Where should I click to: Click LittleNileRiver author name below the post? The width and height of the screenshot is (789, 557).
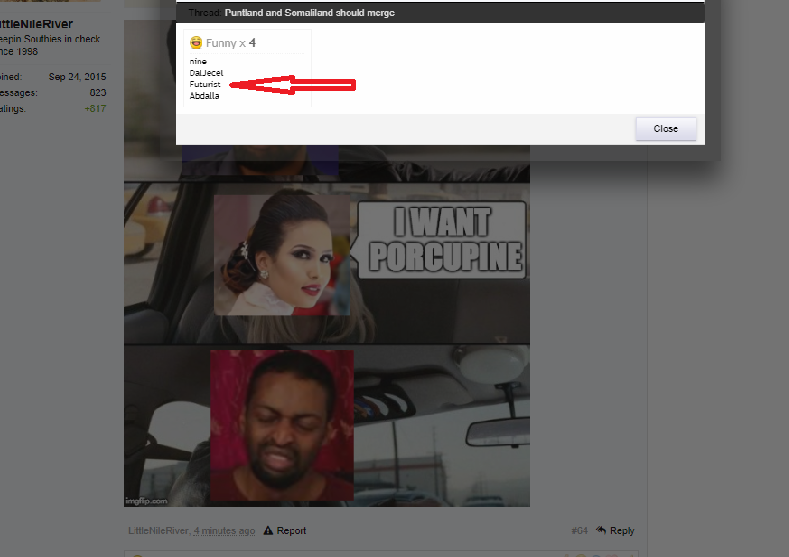[x=158, y=531]
